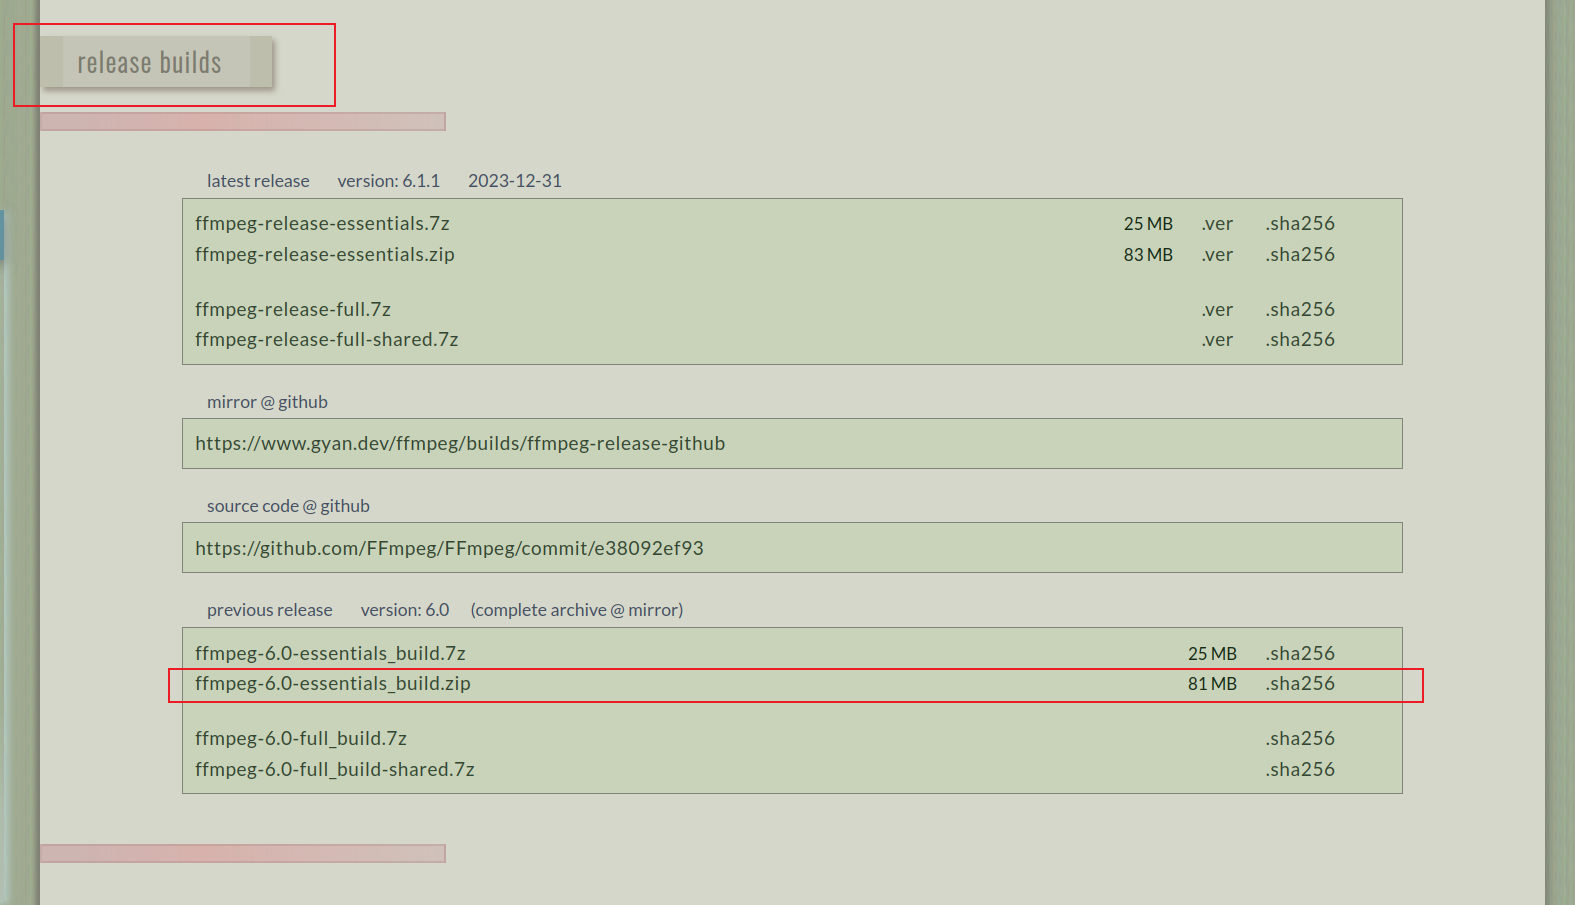
Task: Download ffmpeg-release-essentials.zip
Action: 325,254
